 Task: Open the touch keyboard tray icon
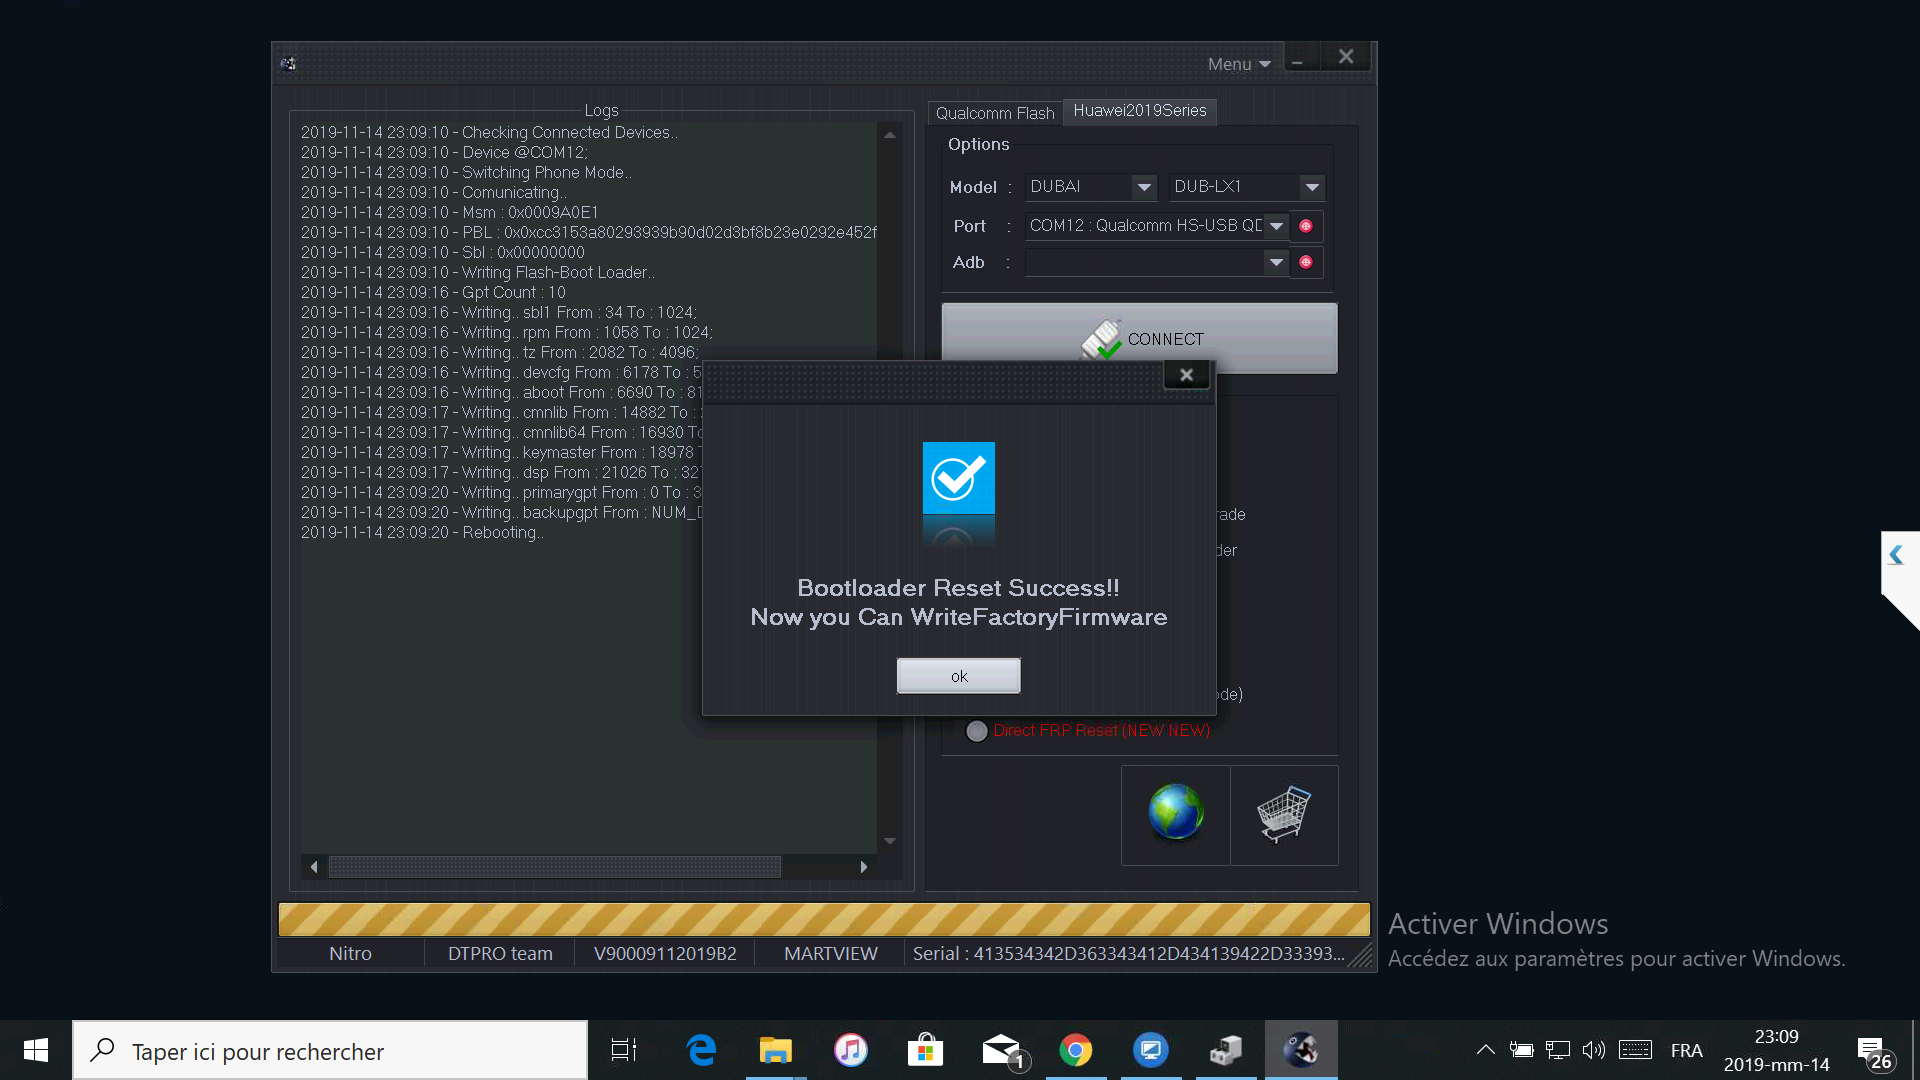point(1635,1050)
